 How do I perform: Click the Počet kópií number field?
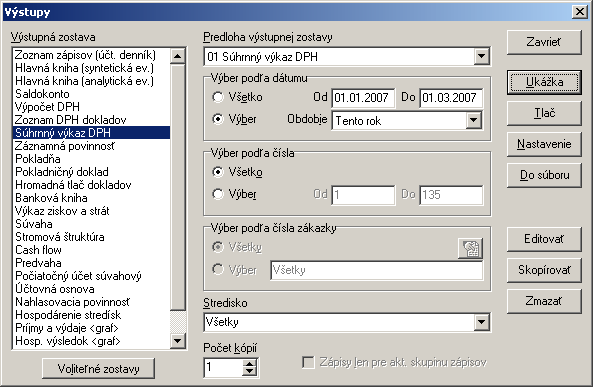[223, 367]
